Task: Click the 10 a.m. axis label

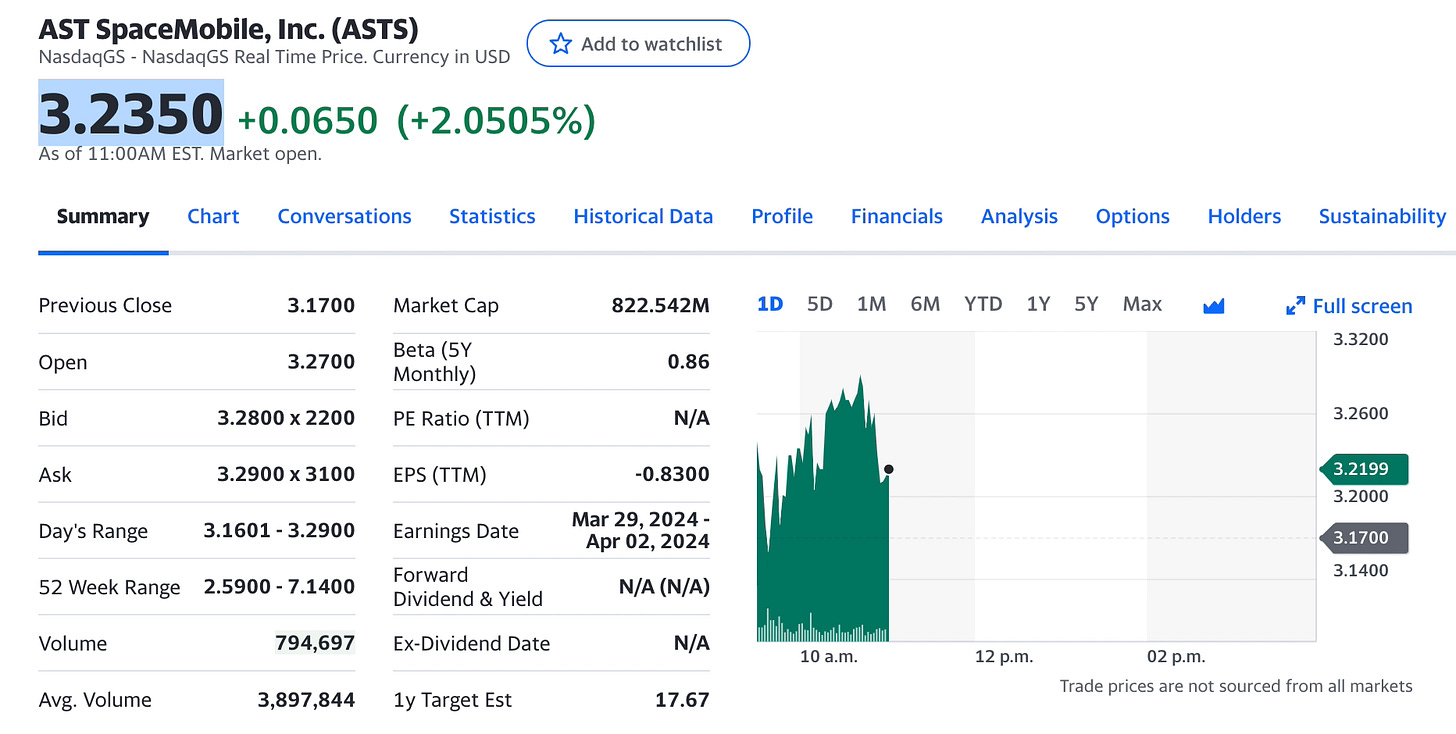Action: pyautogui.click(x=829, y=657)
